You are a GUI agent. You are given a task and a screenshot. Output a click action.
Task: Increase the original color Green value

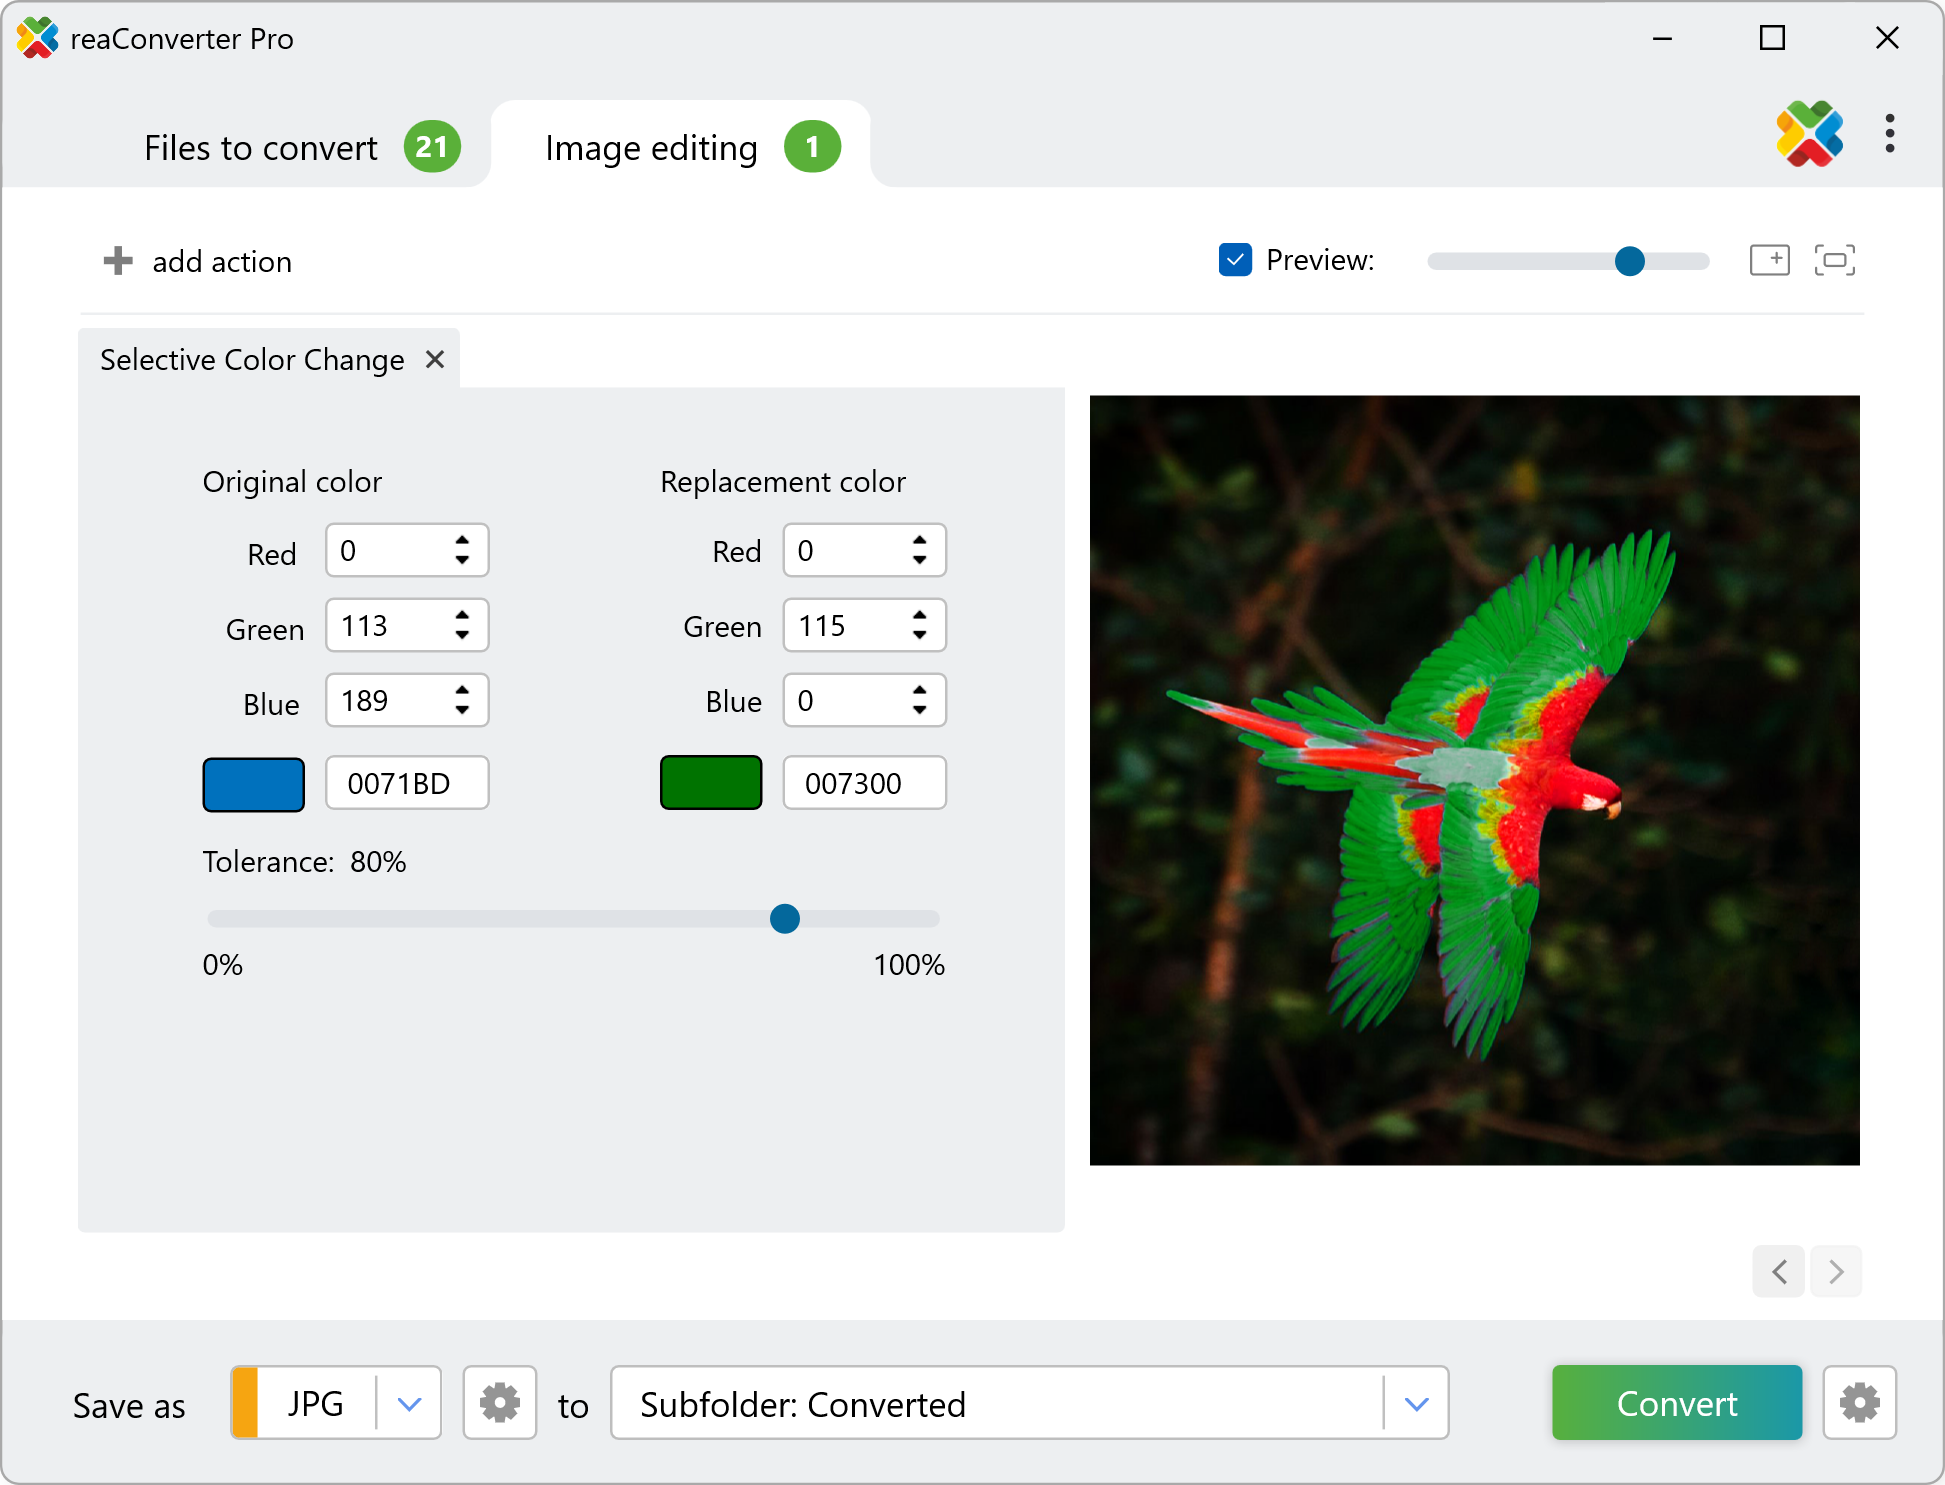[x=462, y=616]
